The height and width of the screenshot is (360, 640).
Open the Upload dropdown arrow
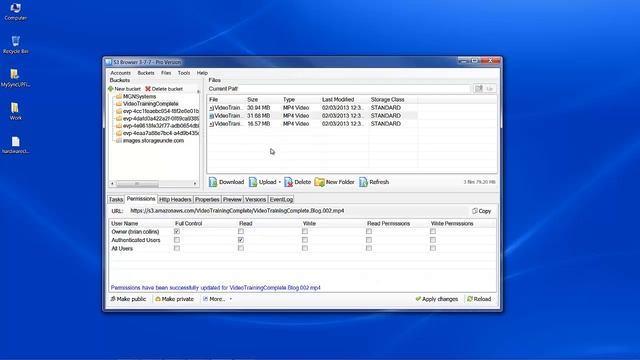coord(280,182)
